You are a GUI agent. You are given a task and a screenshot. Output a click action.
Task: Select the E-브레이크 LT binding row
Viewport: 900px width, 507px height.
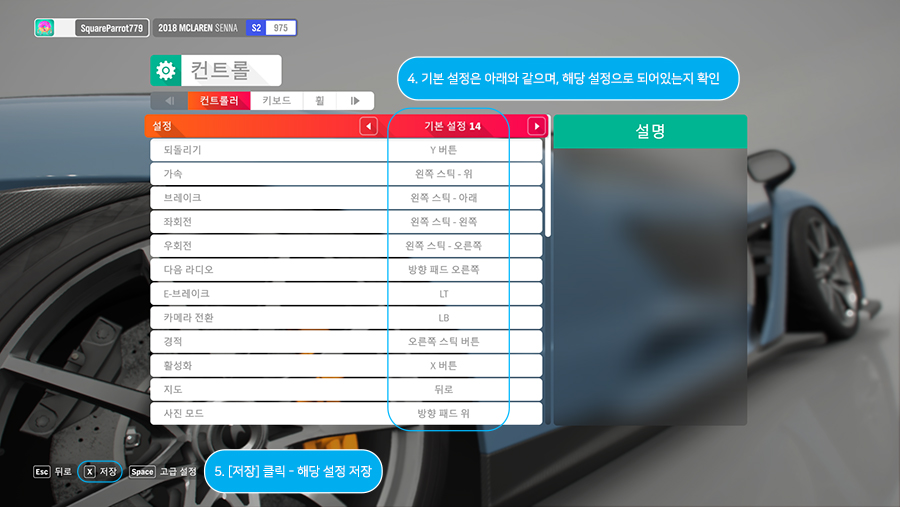346,294
